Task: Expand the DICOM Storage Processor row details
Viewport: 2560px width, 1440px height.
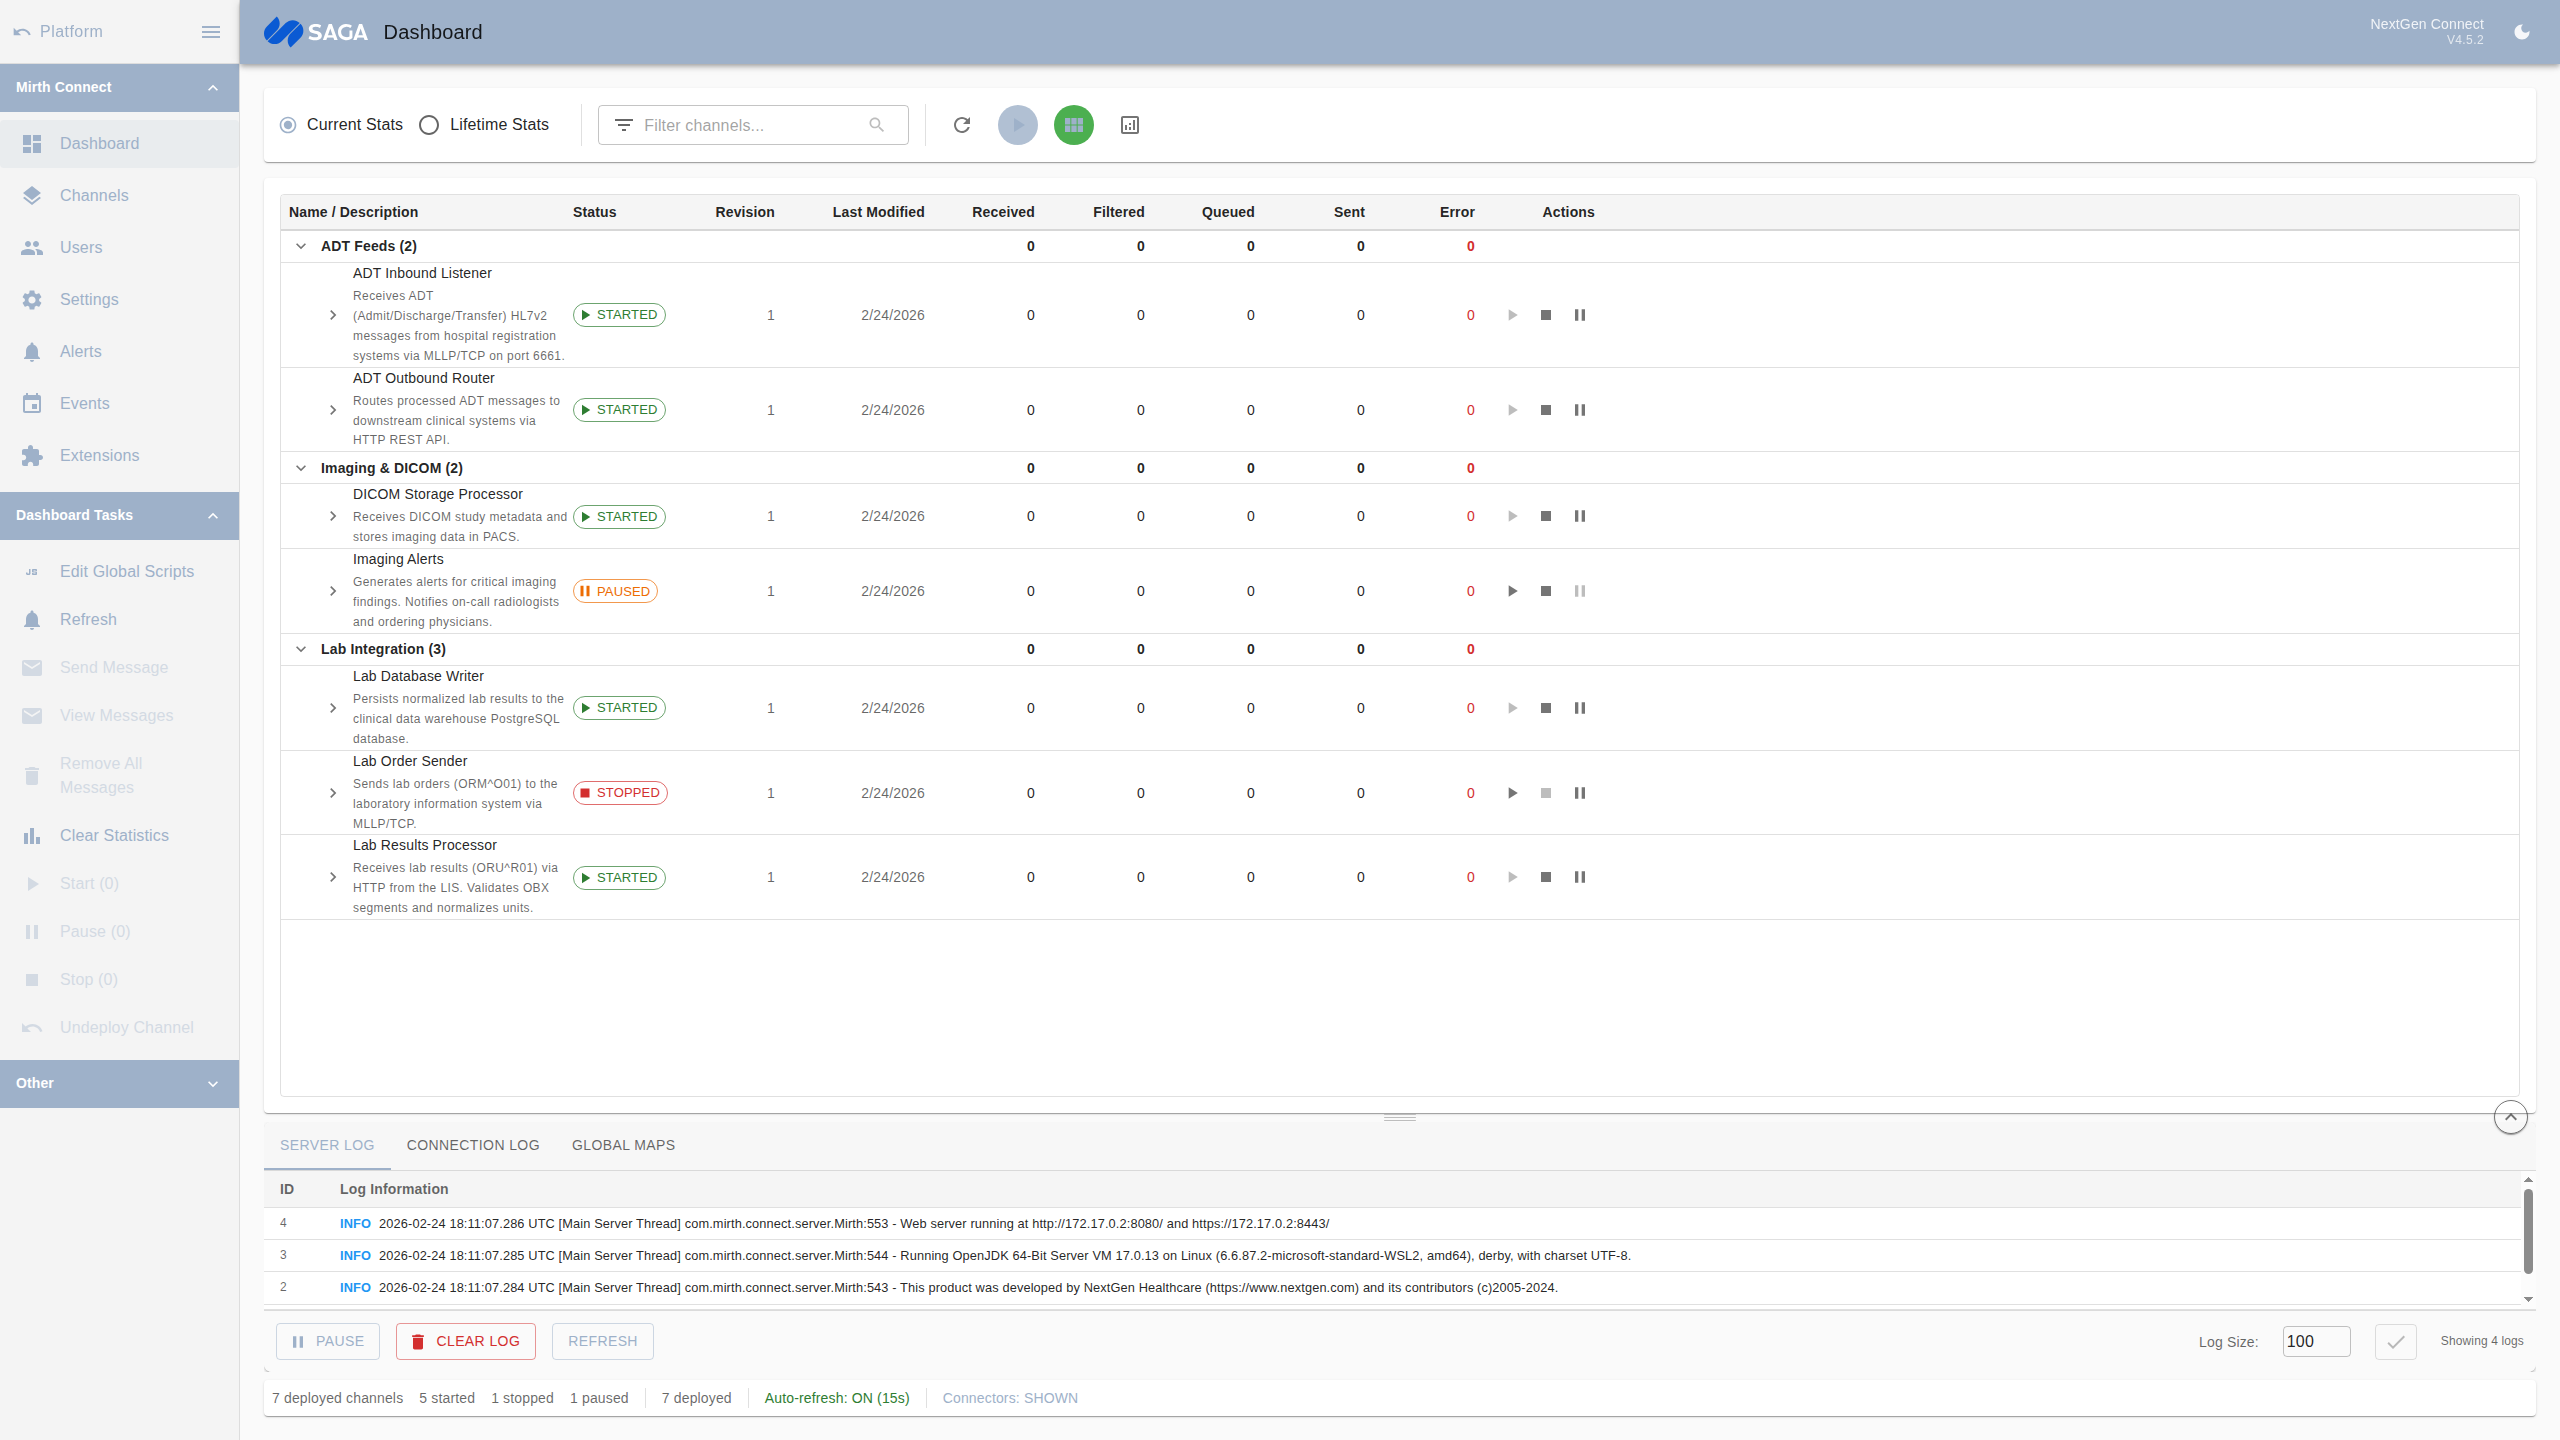Action: click(333, 516)
